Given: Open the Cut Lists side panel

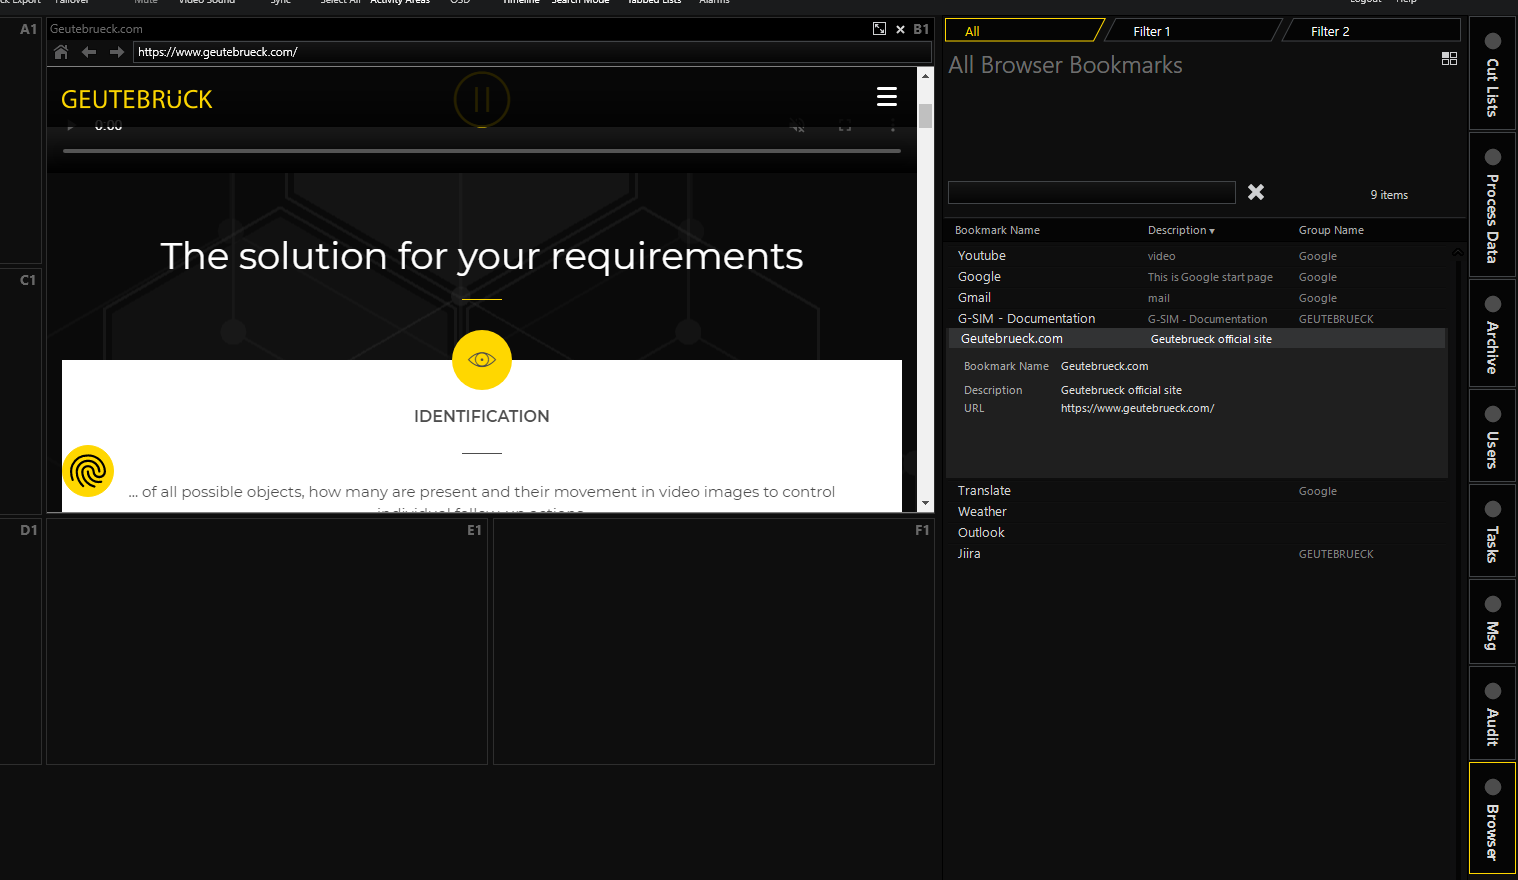Looking at the screenshot, I should point(1492,73).
